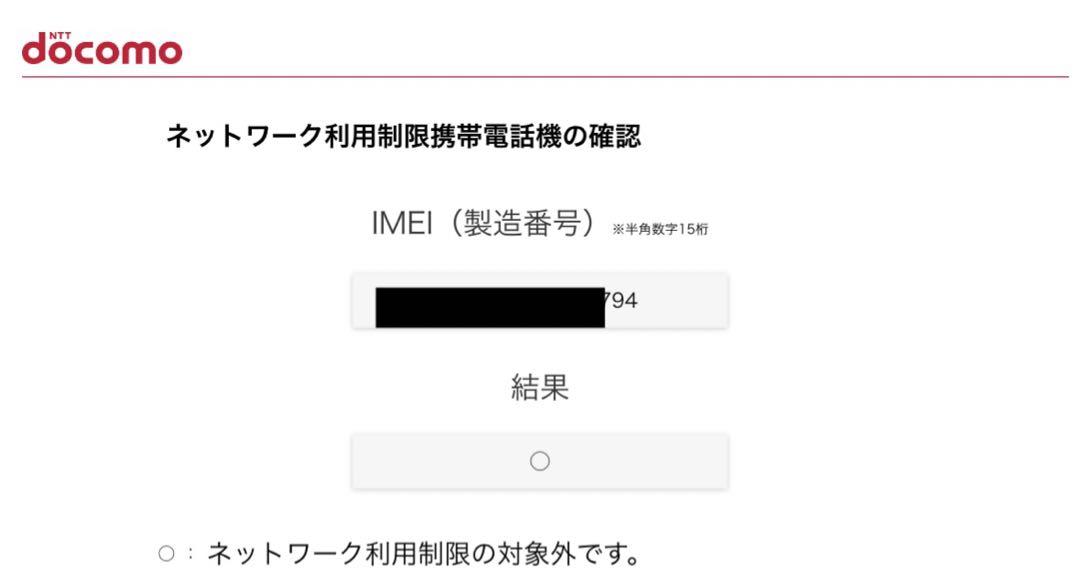
Task: Click the small NTT text above docomo
Action: pos(60,35)
